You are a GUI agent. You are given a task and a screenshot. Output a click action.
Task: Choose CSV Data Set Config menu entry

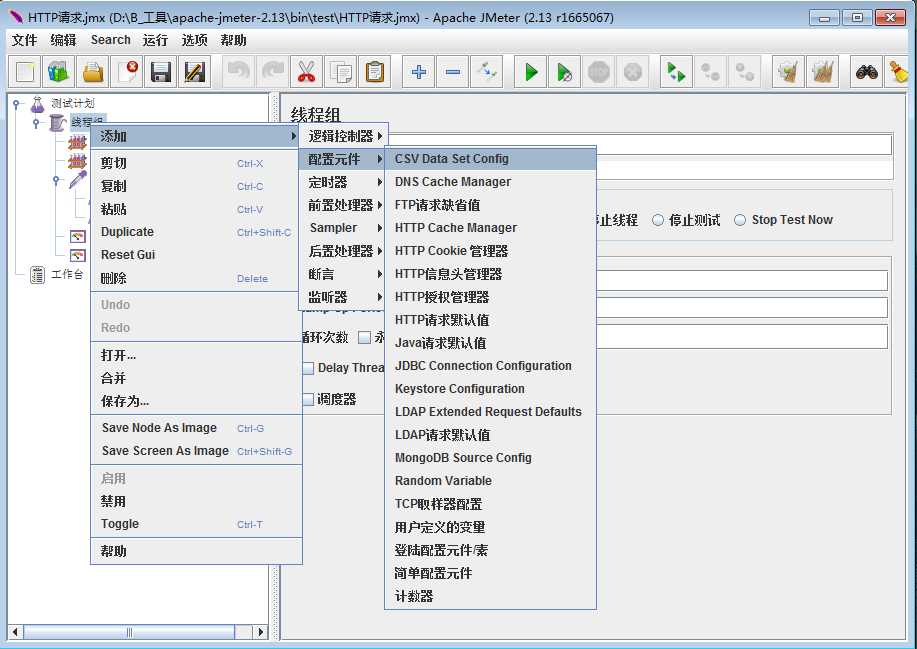451,159
